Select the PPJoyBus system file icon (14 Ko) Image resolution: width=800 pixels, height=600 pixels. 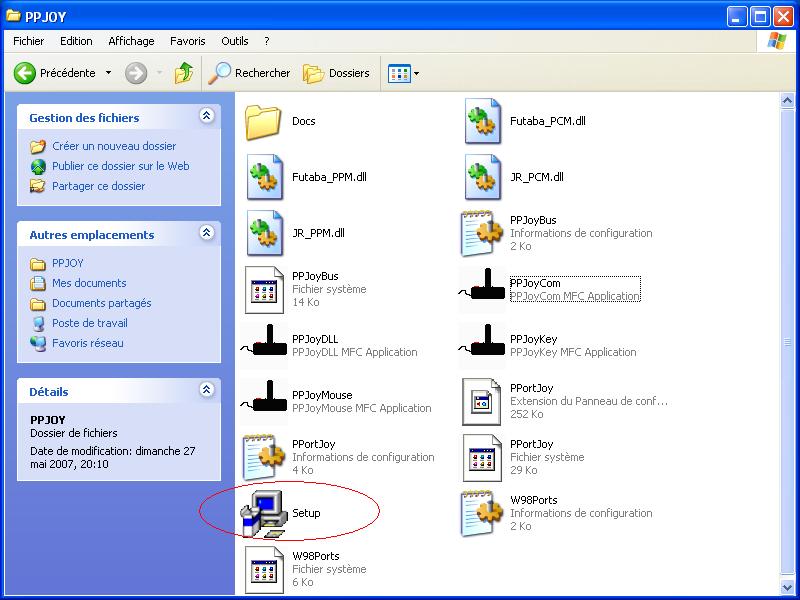point(264,289)
